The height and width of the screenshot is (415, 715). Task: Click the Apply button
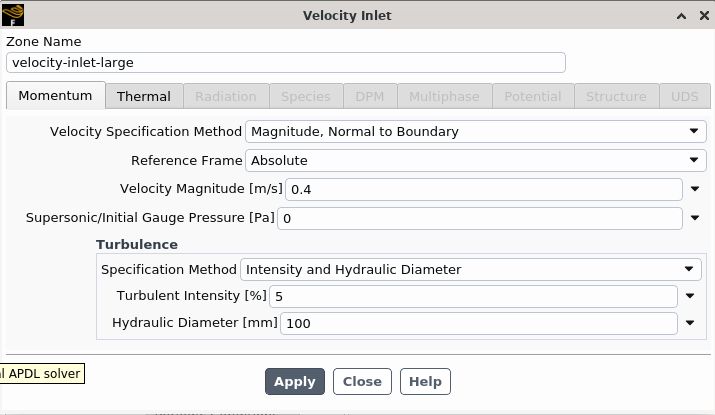tap(294, 381)
